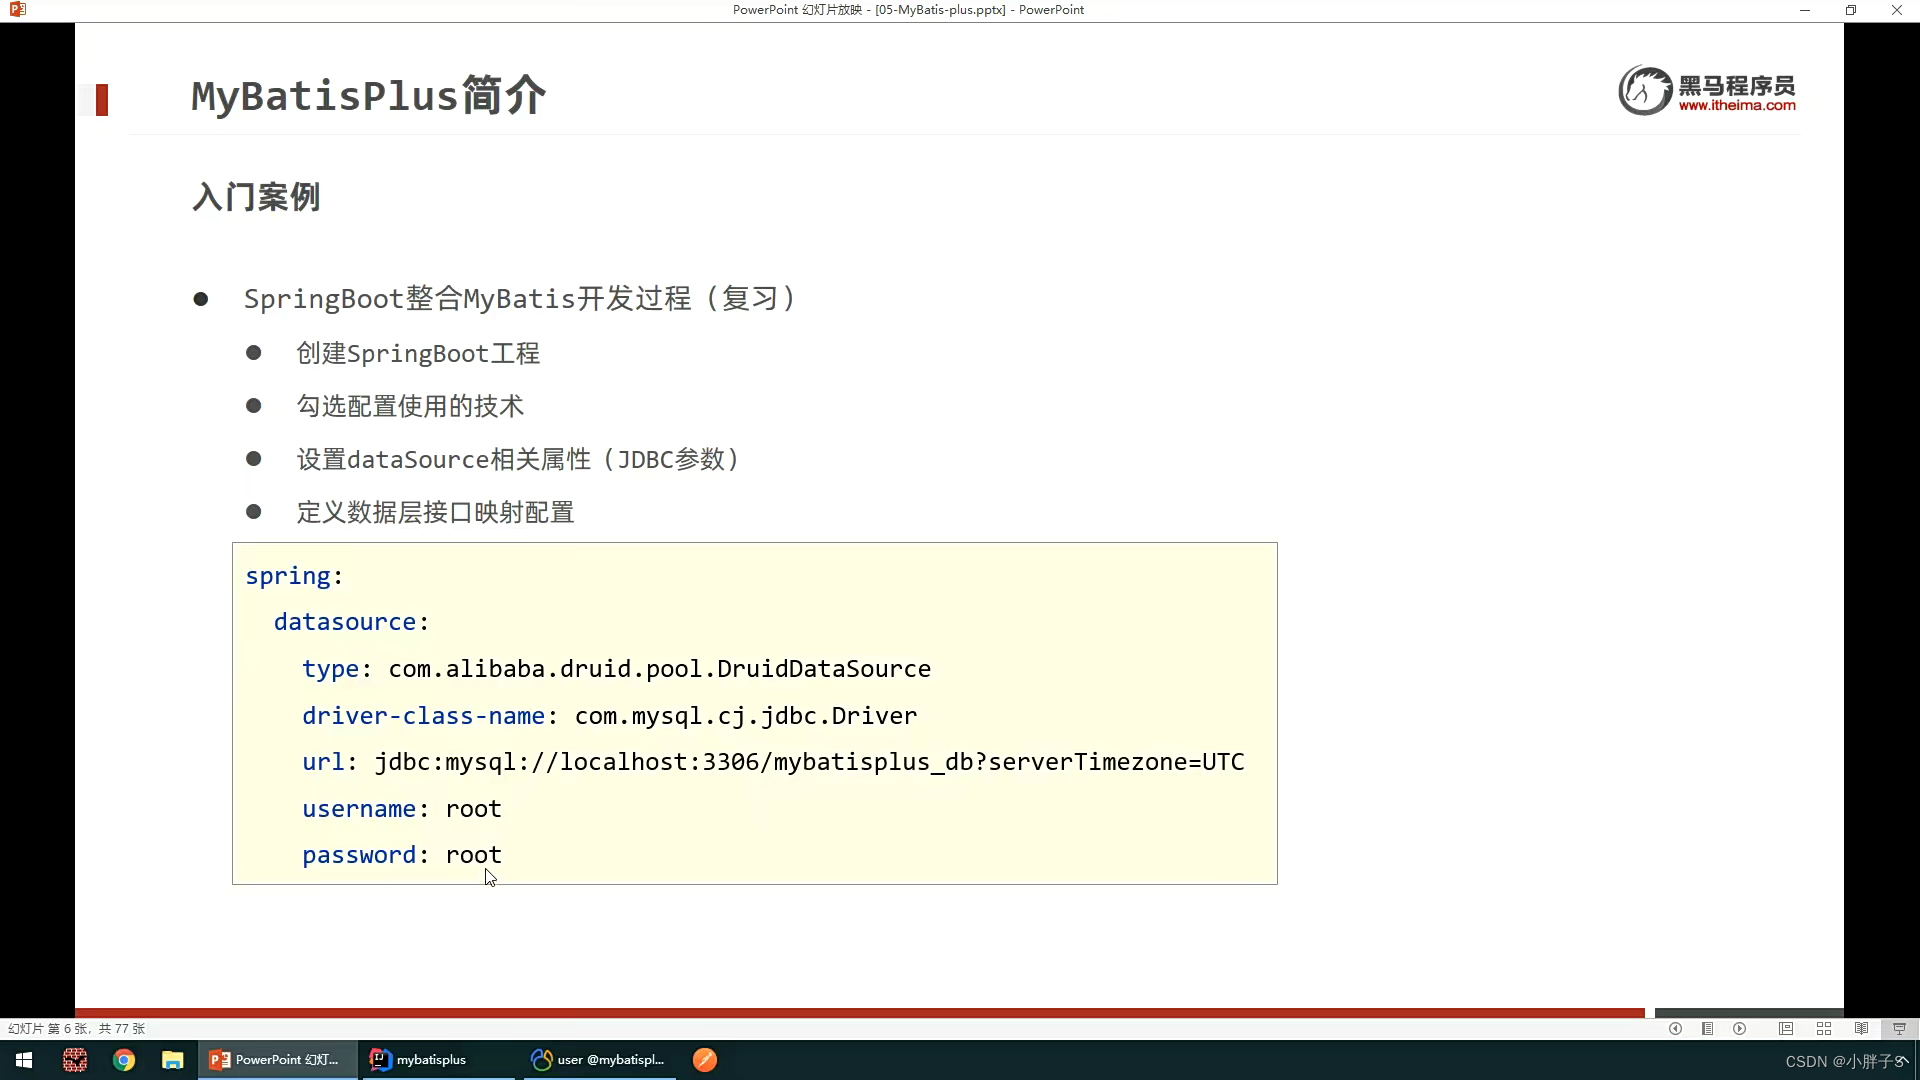Select the pen annotation tools icon
The width and height of the screenshot is (1920, 1080).
[1788, 1028]
